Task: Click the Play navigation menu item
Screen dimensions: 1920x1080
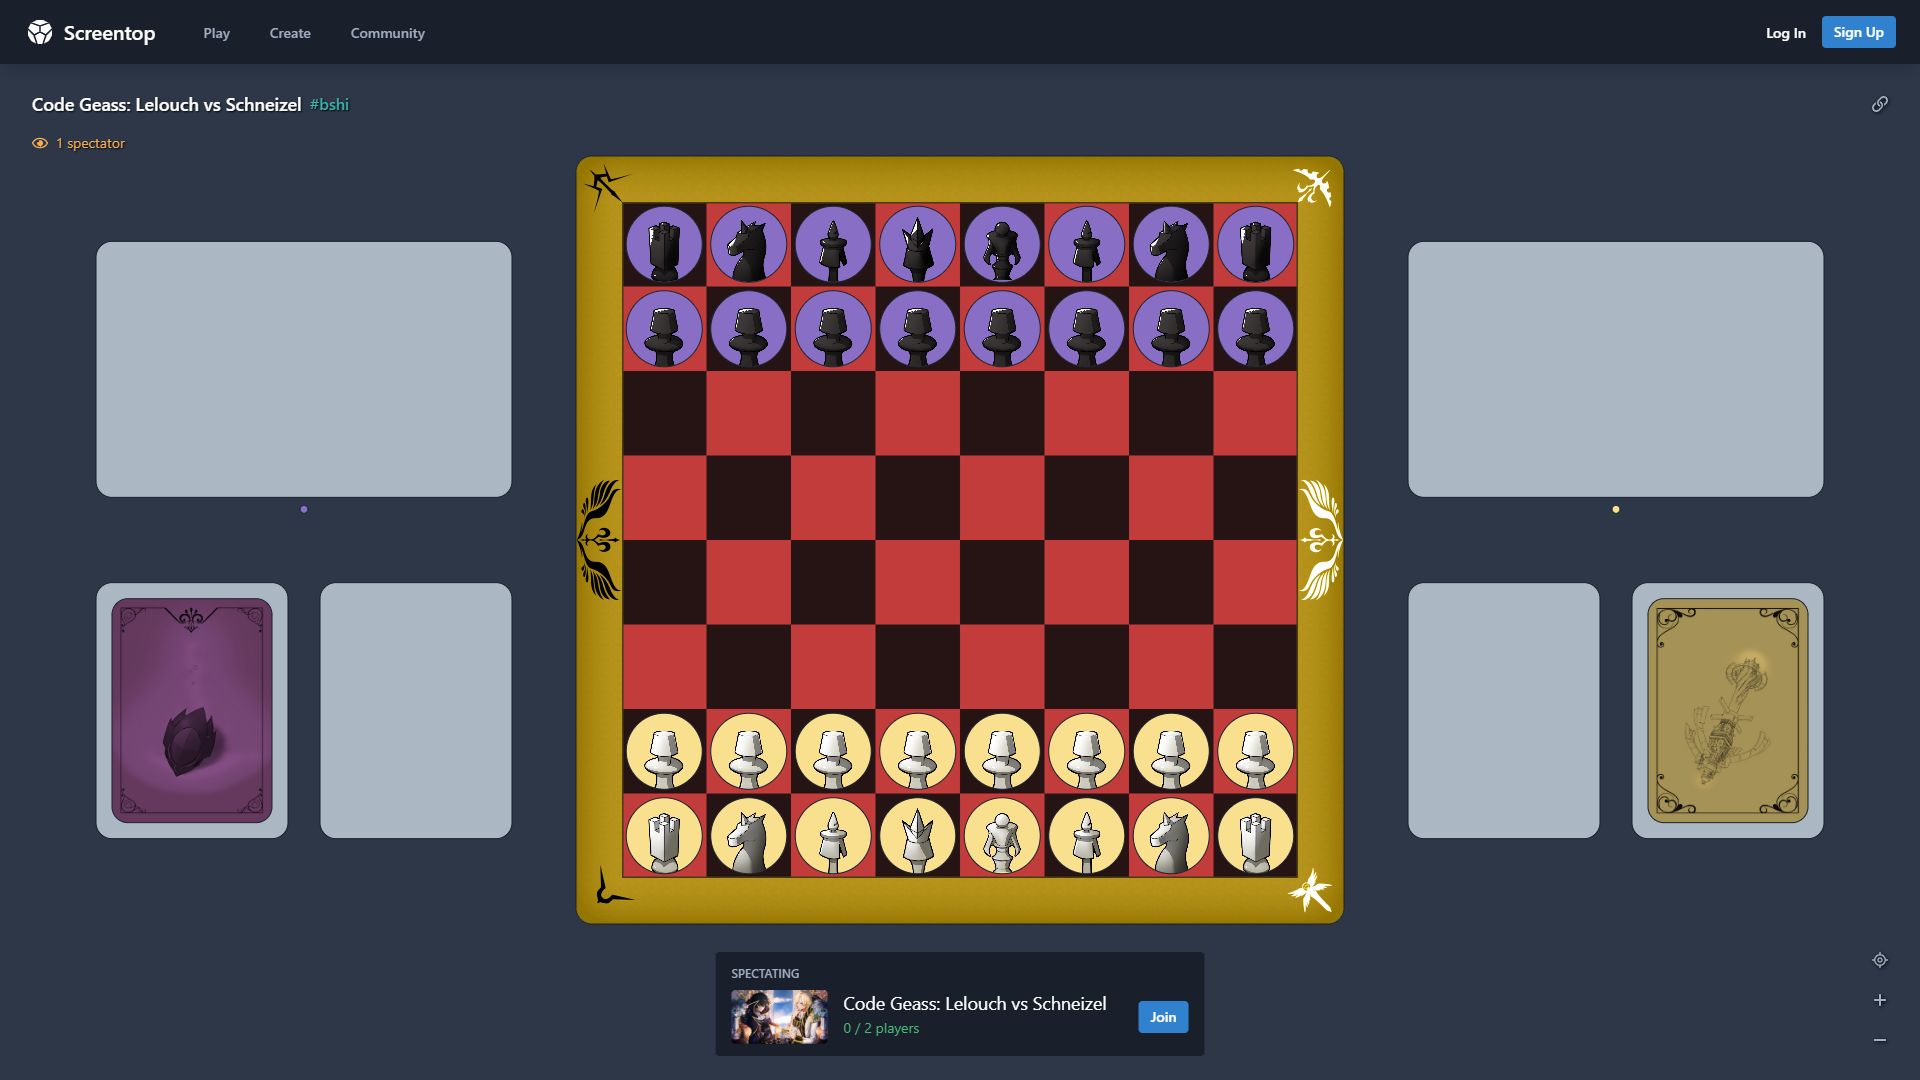Action: pyautogui.click(x=216, y=32)
